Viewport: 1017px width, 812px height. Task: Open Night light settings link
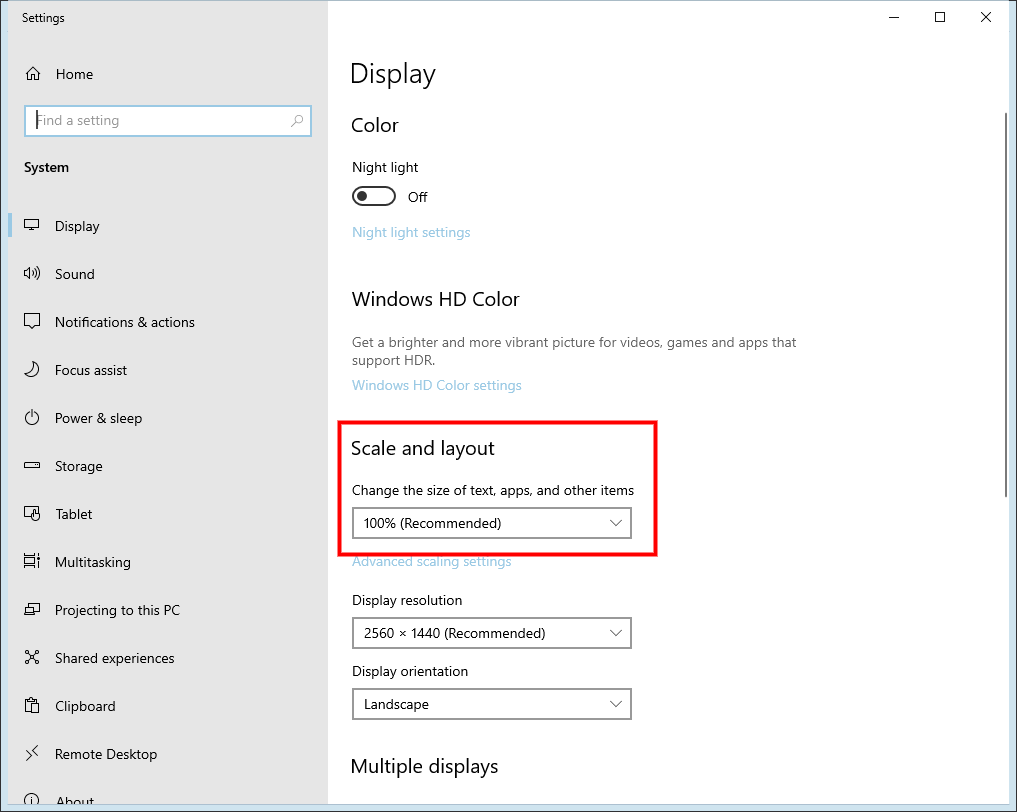tap(411, 232)
